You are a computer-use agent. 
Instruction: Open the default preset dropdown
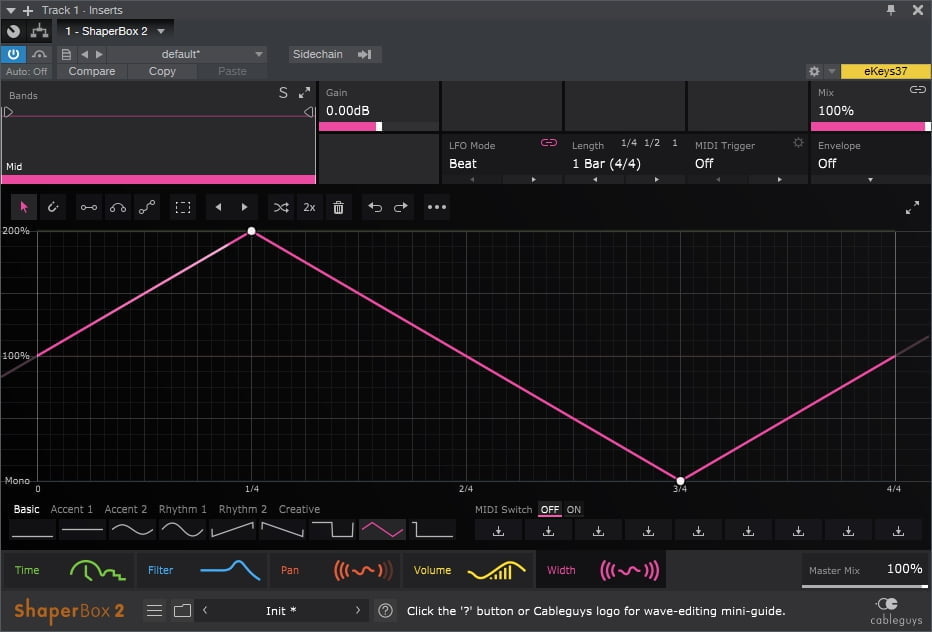point(259,54)
